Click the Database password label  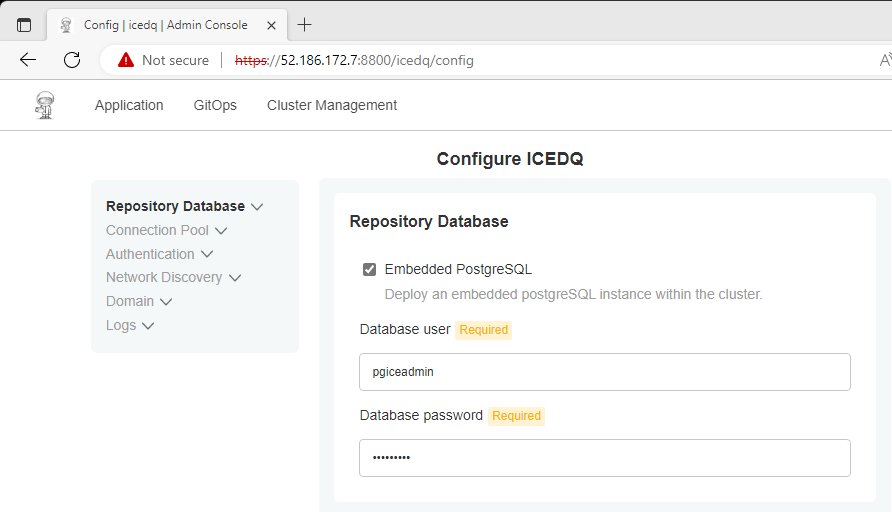click(x=421, y=415)
